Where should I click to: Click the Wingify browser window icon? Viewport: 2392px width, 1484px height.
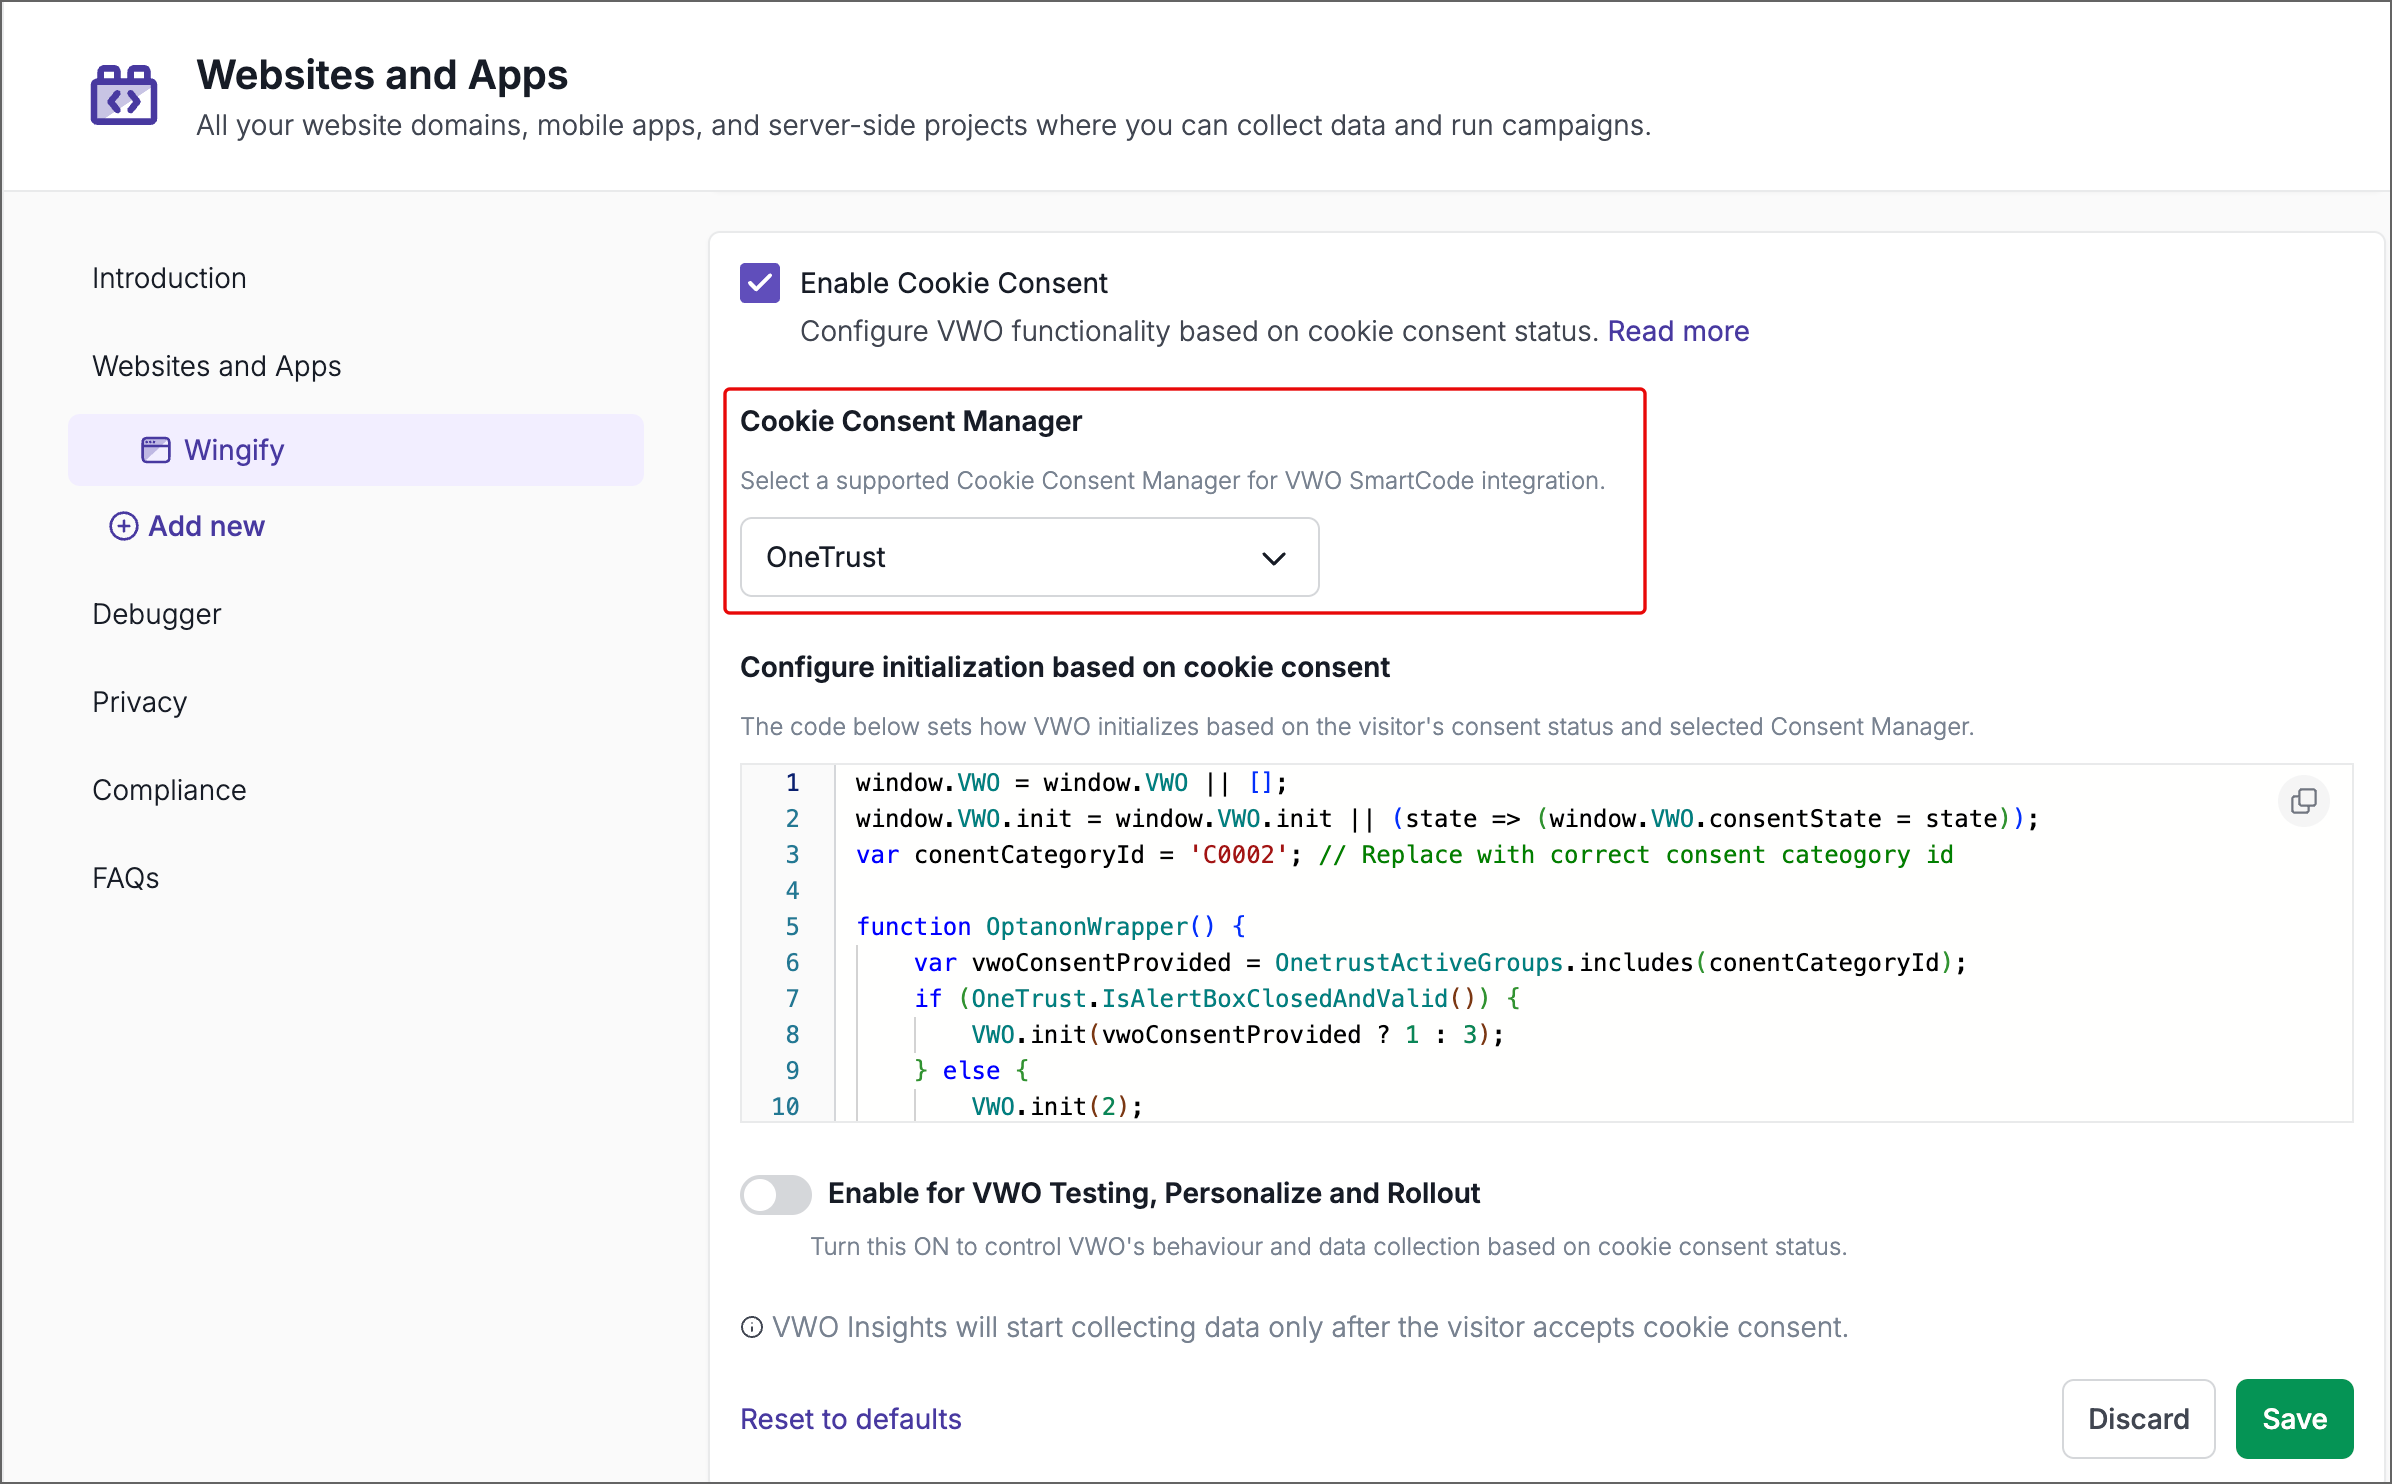click(x=155, y=450)
